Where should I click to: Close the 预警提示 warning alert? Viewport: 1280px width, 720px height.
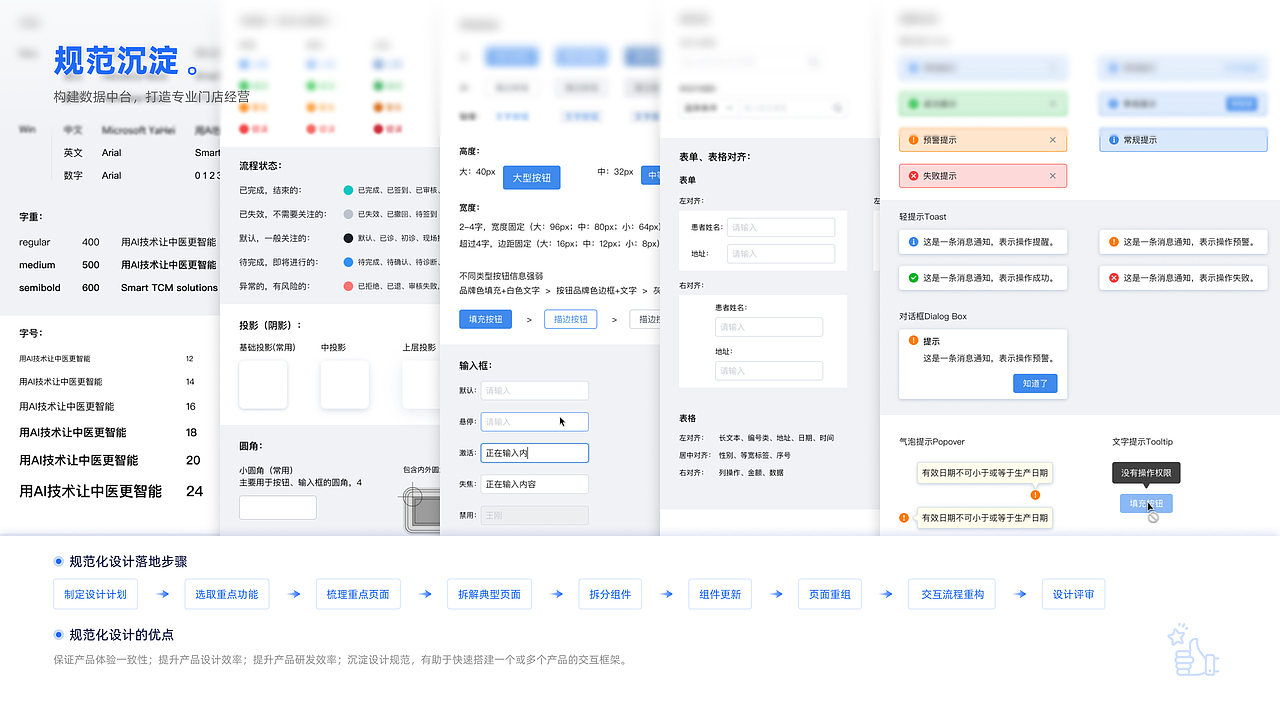click(x=1052, y=140)
